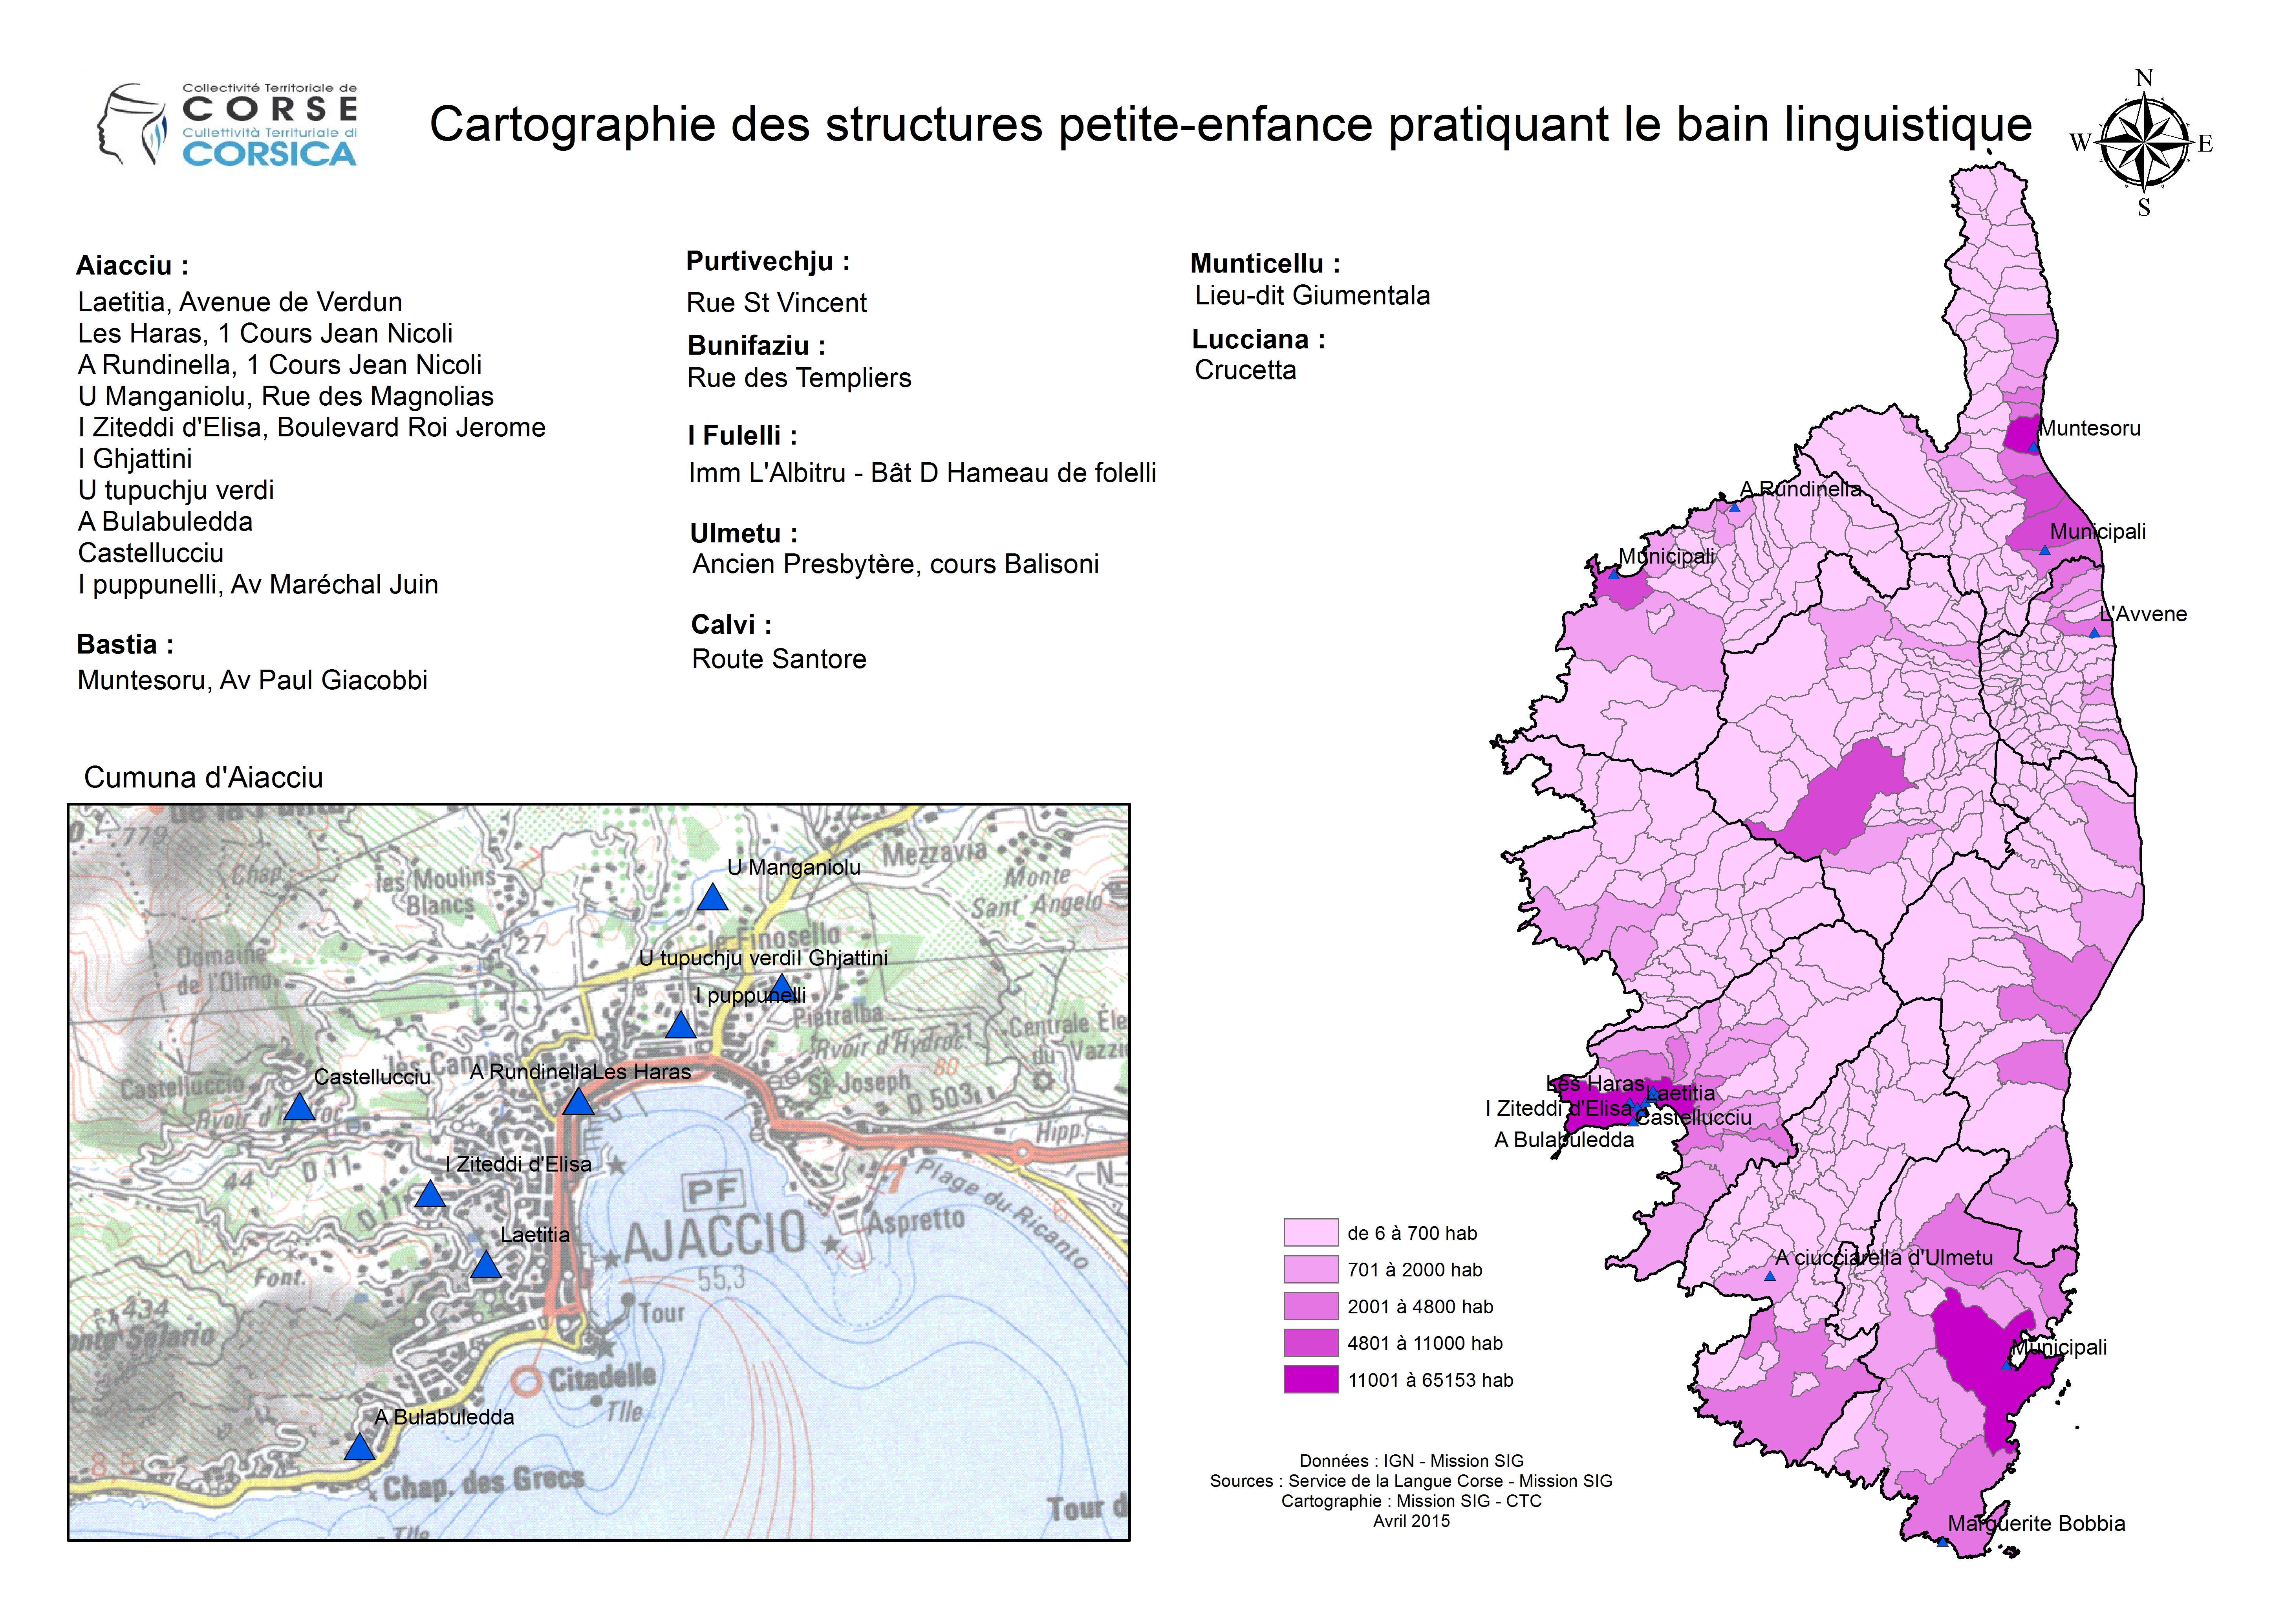
Task: Click 'Lieu-dit Giumentala' text
Action: (1312, 296)
